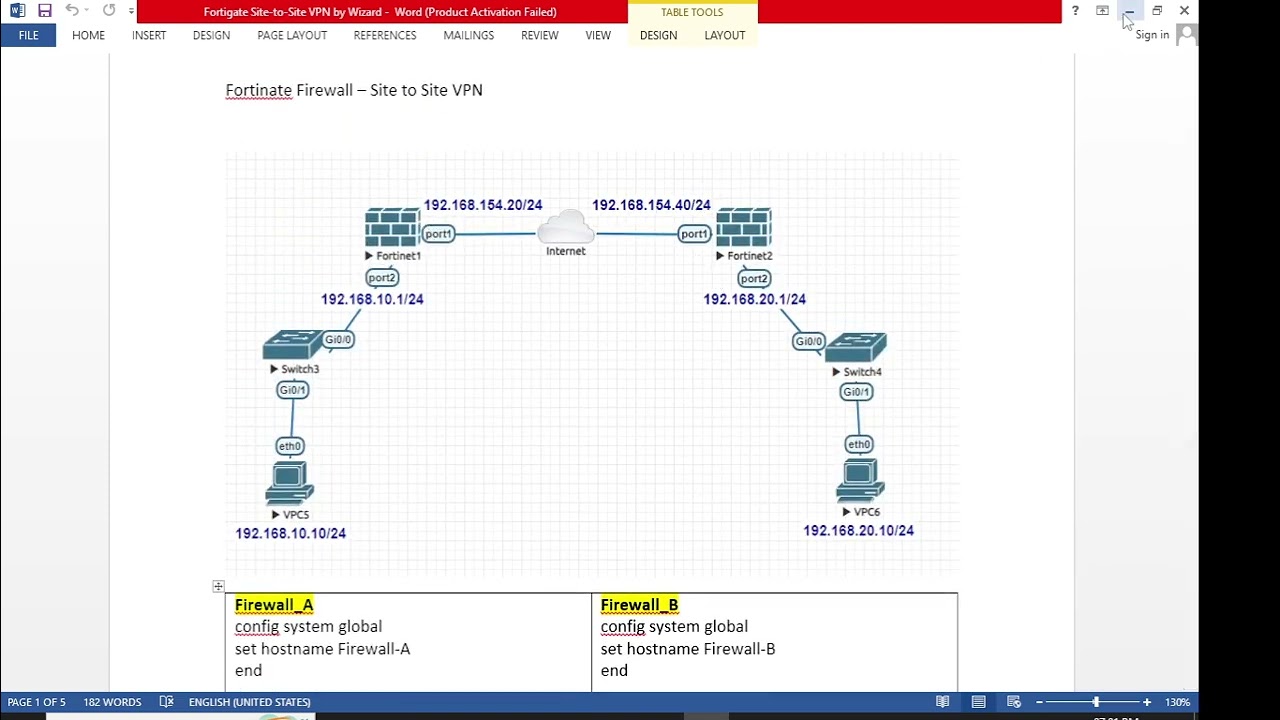Change language ENGLISH (UNITED STATES)
The width and height of the screenshot is (1280, 720).
click(x=250, y=702)
